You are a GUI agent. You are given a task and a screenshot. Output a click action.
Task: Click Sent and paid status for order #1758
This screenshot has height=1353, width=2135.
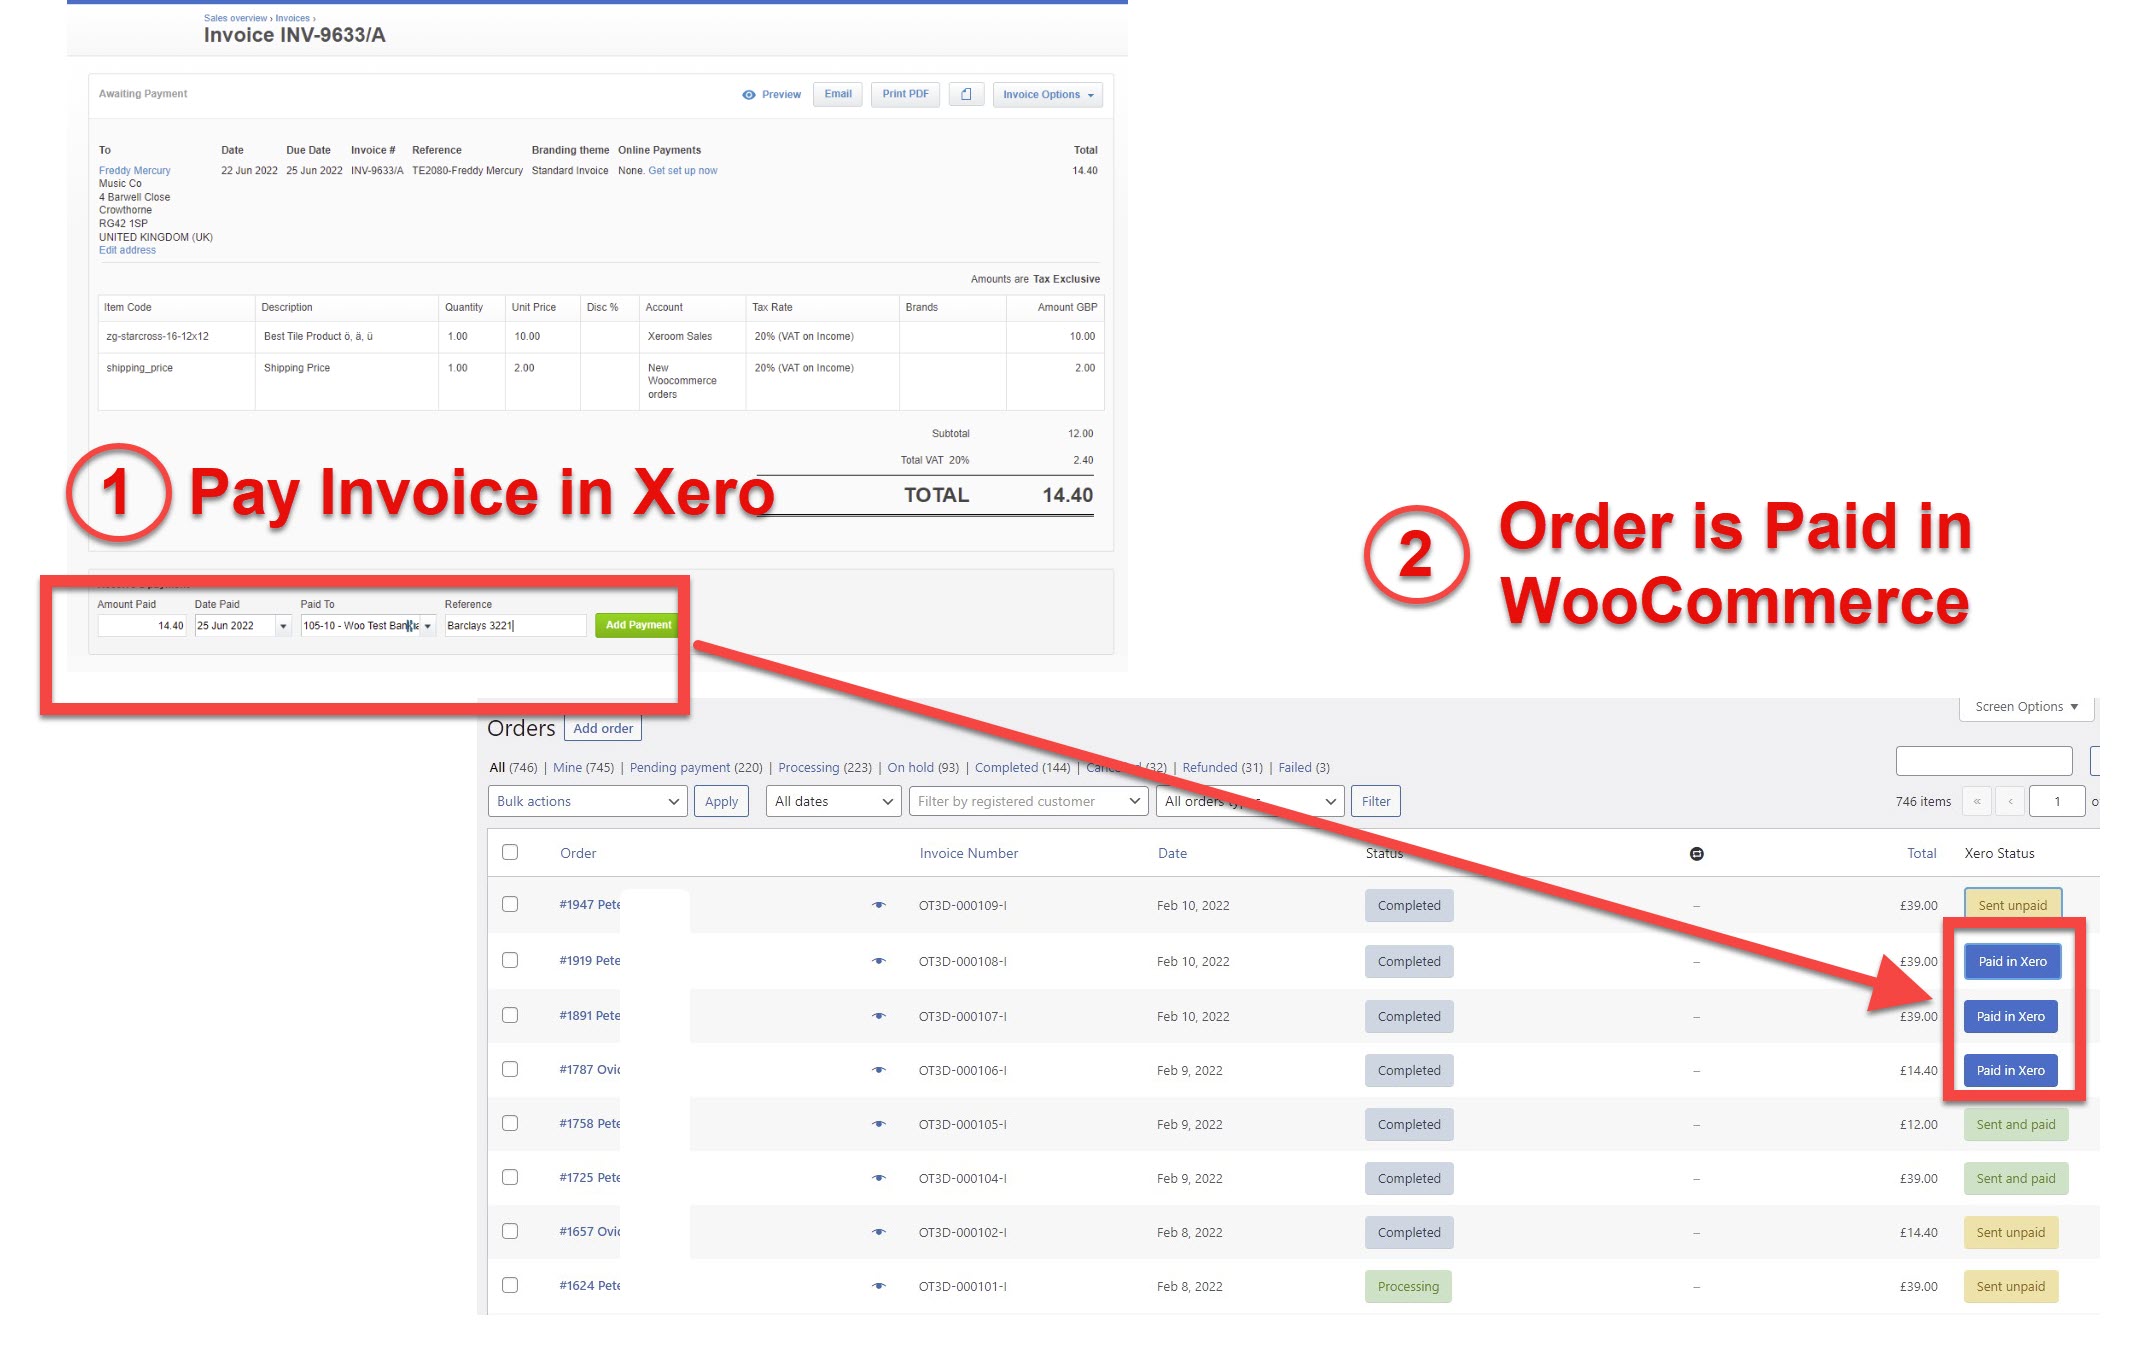(x=2016, y=1124)
